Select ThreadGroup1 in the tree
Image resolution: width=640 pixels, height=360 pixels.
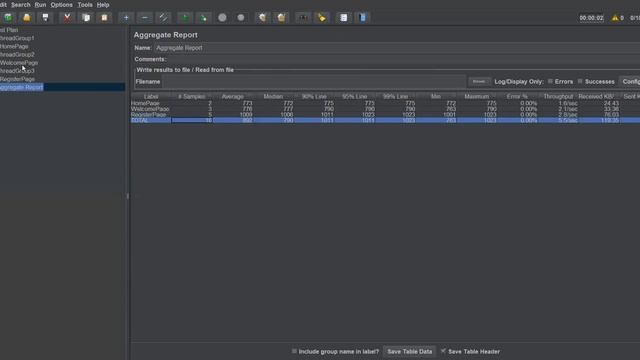(17, 38)
